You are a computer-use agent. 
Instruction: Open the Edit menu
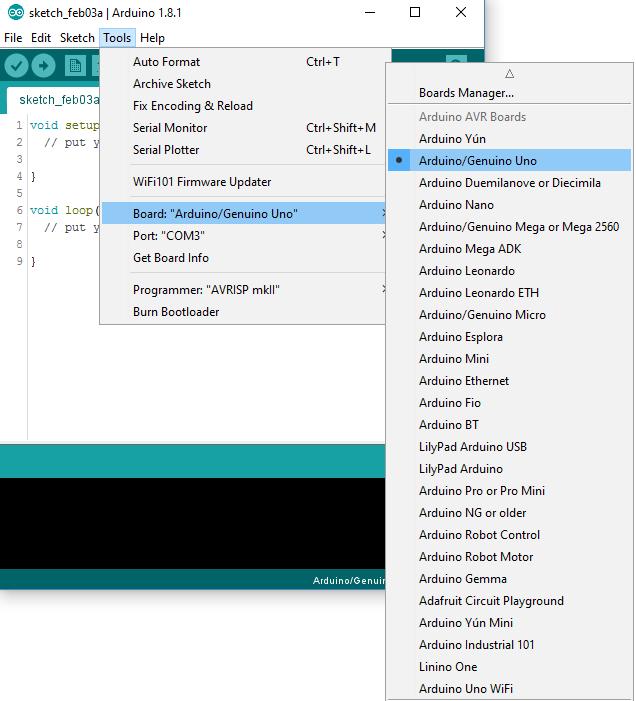click(41, 38)
